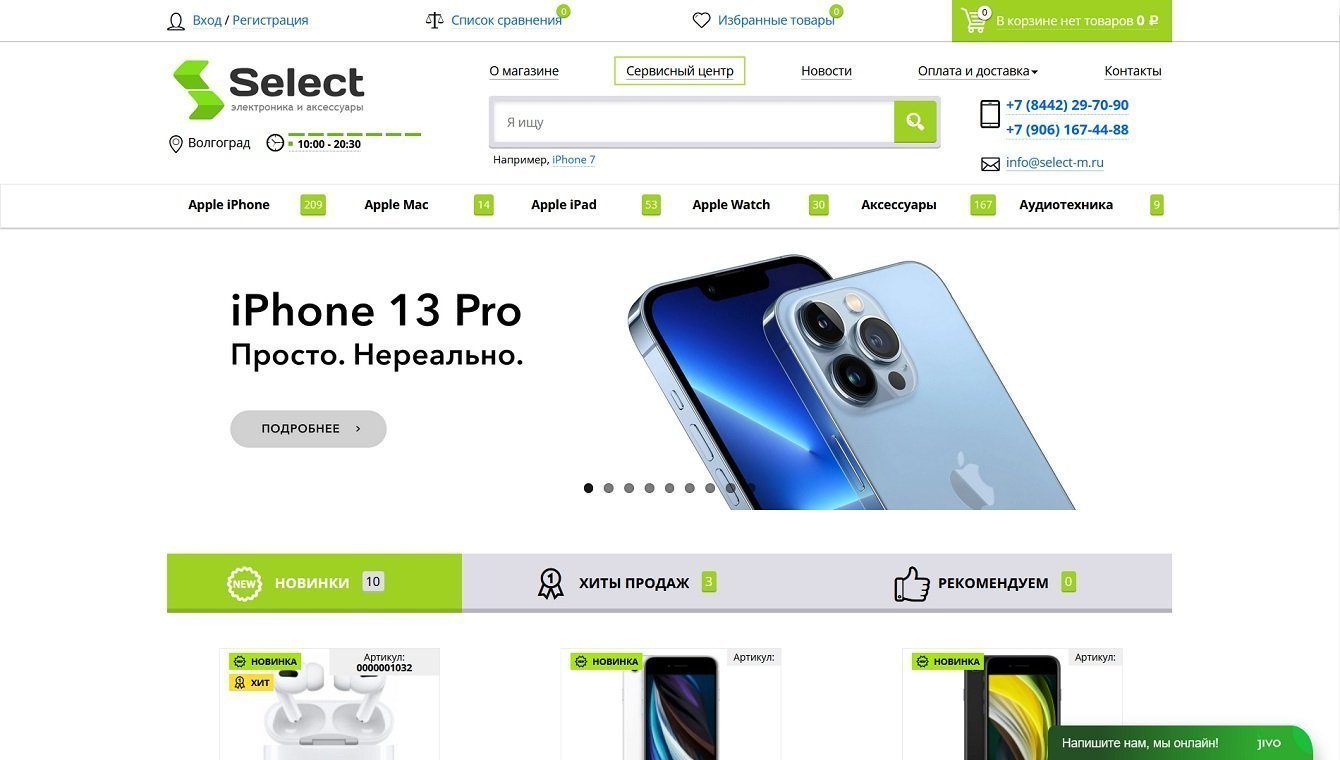Switch to the Хиты продаж tab
The width and height of the screenshot is (1340, 760).
627,582
